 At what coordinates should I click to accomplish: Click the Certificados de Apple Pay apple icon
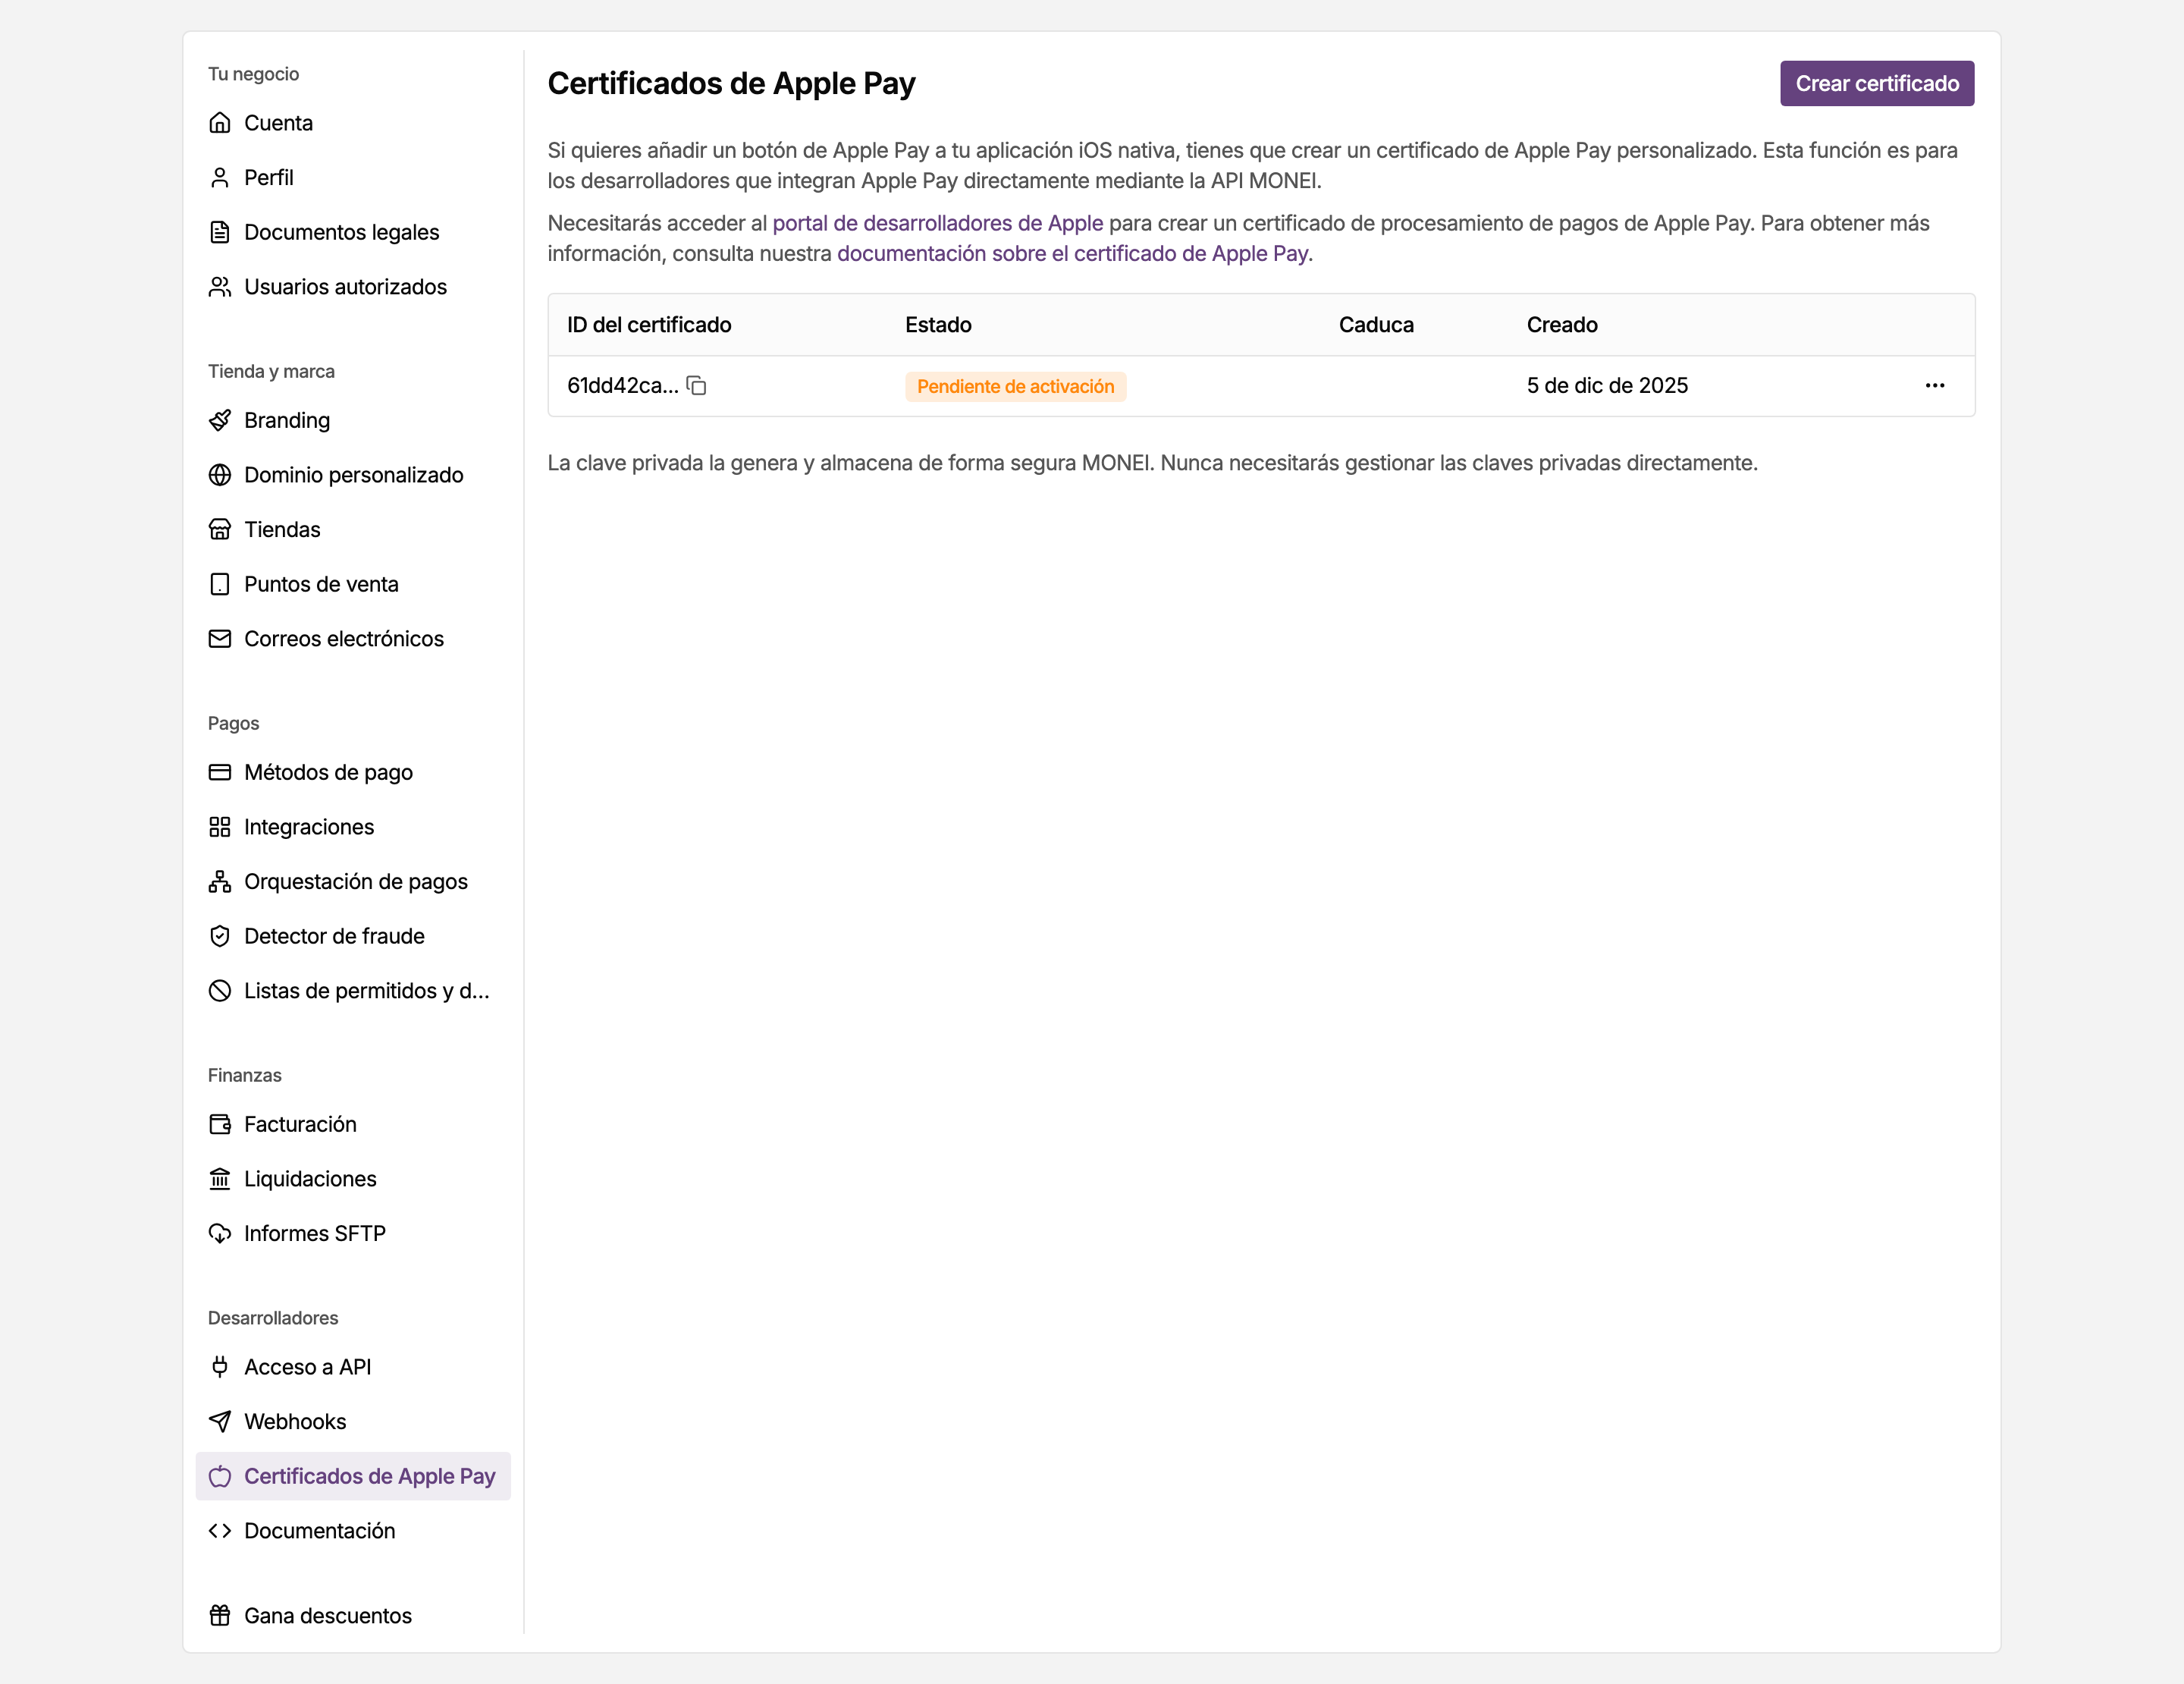(x=220, y=1476)
